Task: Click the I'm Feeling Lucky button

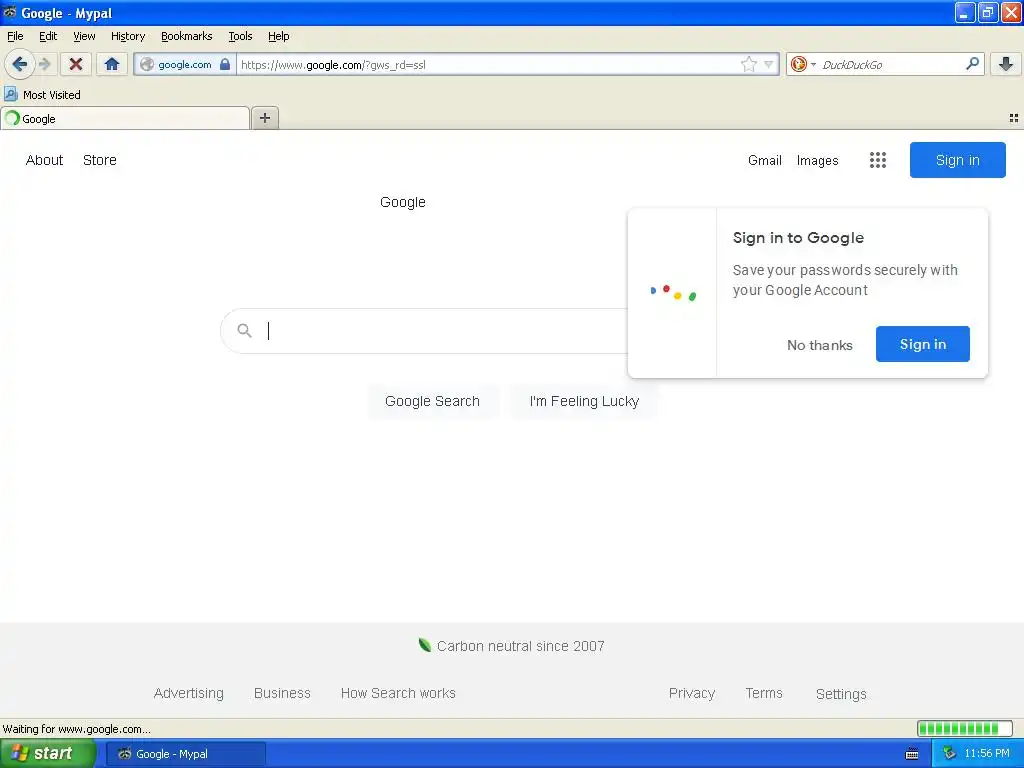Action: [584, 401]
